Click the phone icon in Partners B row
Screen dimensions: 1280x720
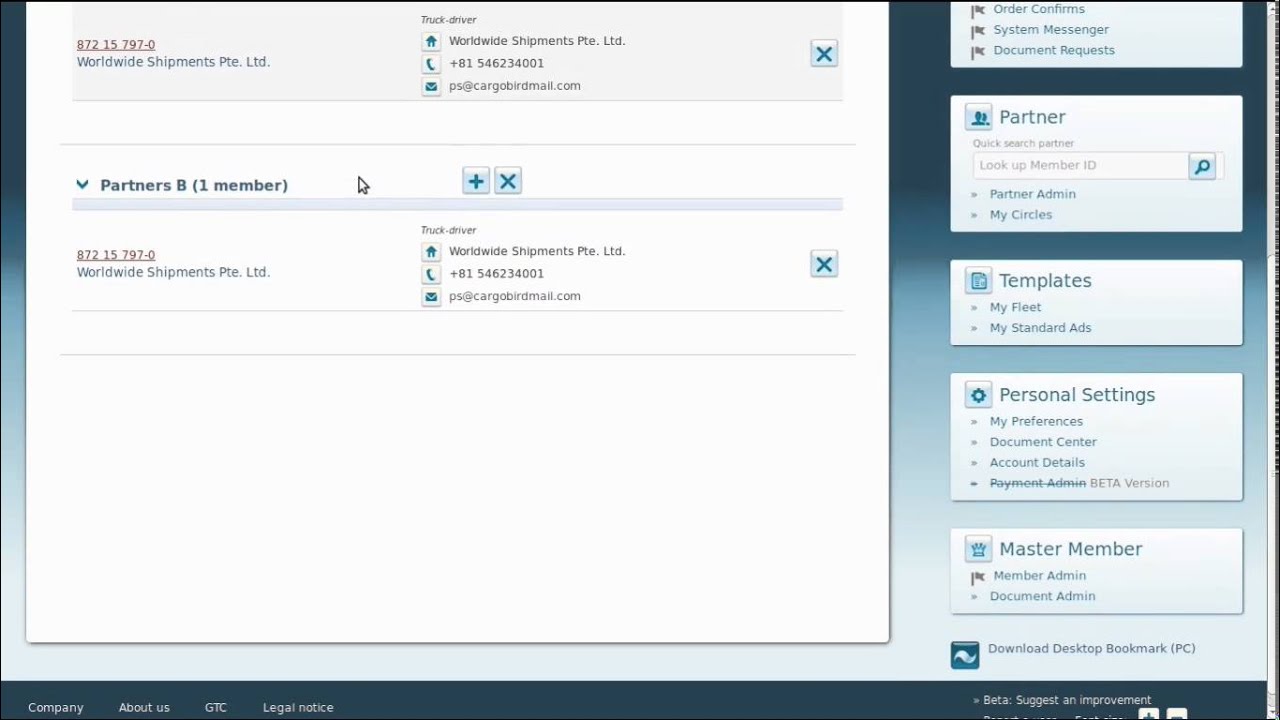point(431,274)
